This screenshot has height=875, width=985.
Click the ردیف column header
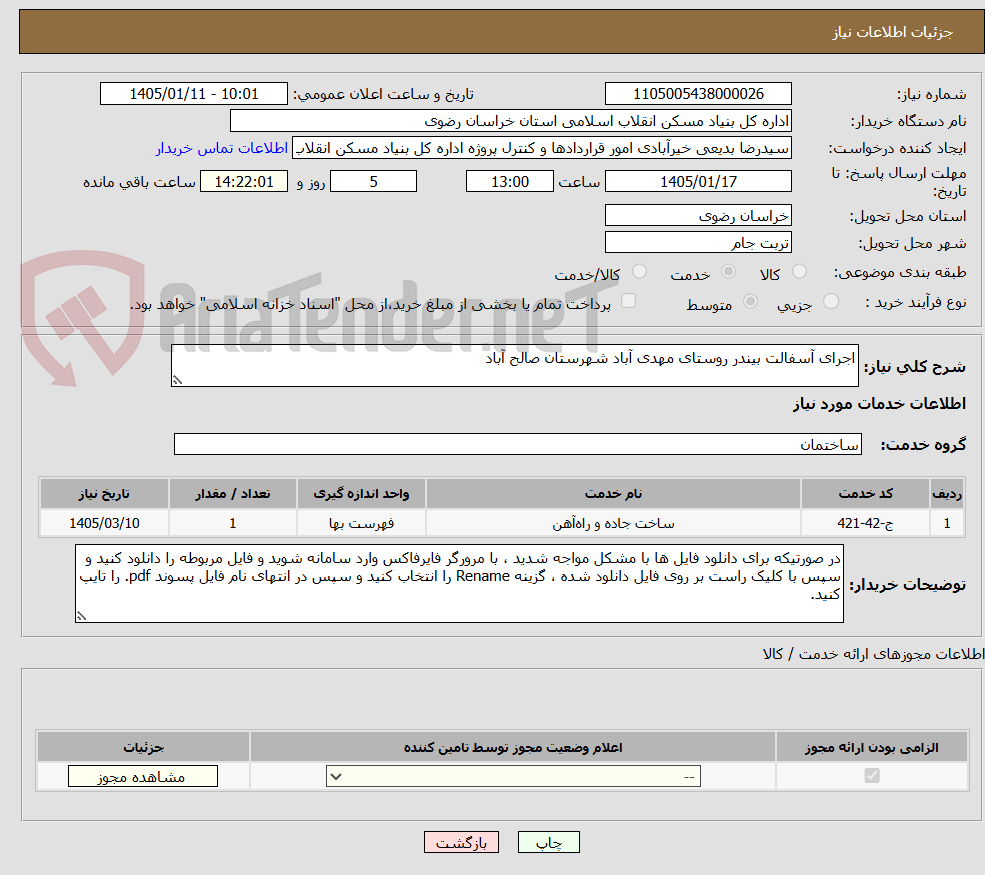947,494
